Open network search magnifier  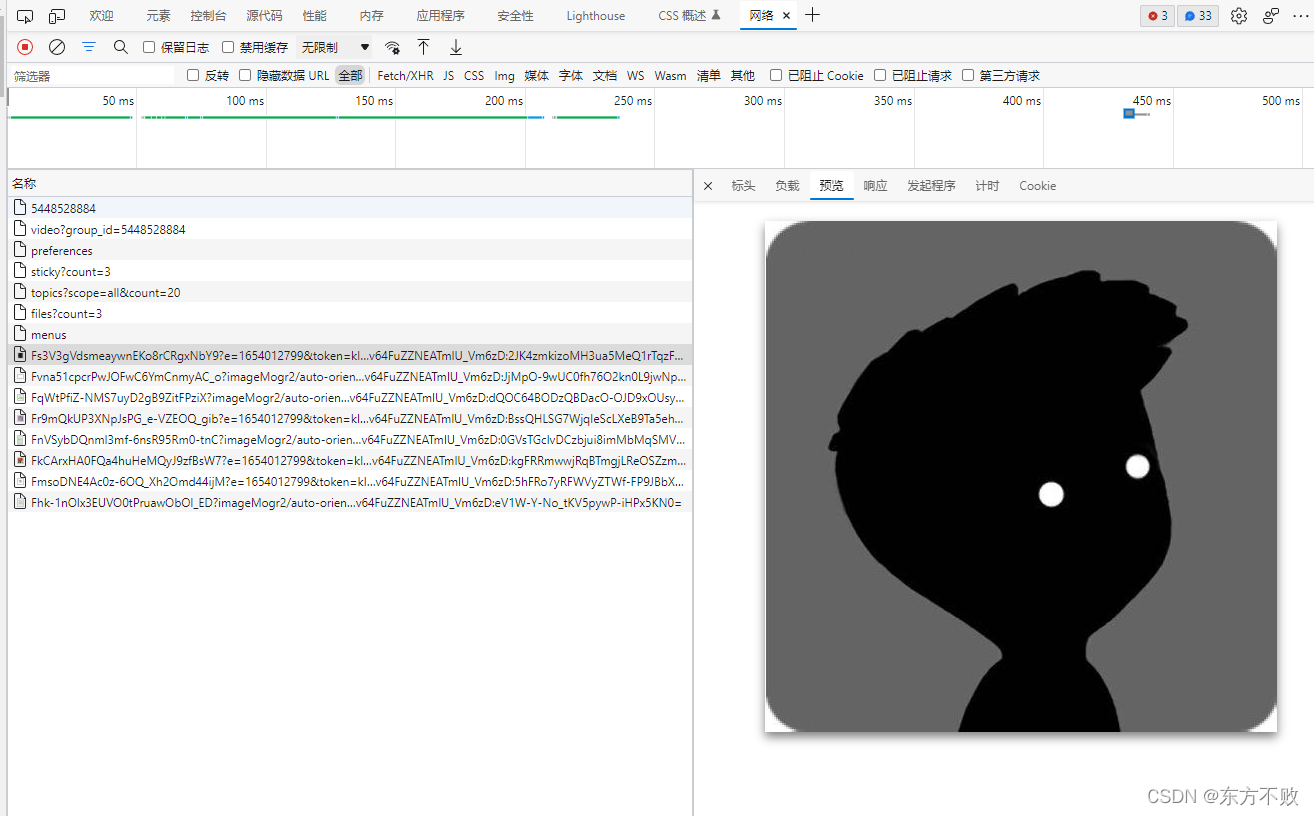coord(121,47)
